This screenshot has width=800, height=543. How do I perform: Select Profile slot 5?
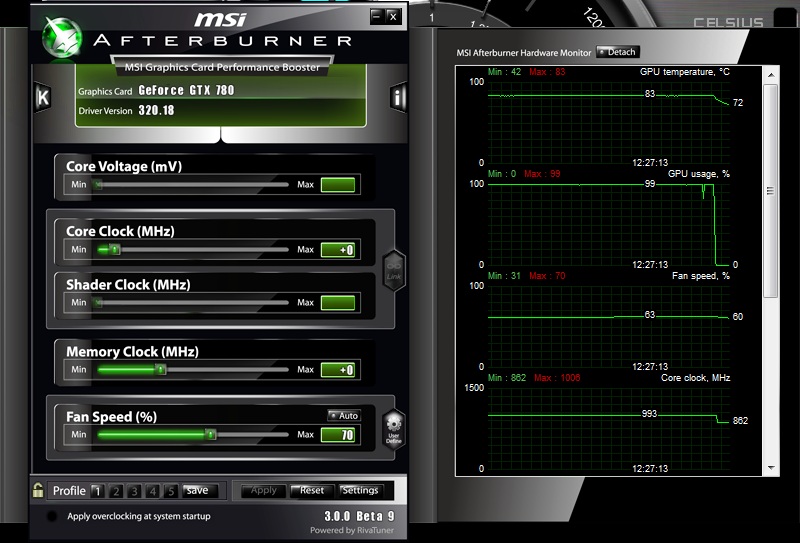[171, 491]
